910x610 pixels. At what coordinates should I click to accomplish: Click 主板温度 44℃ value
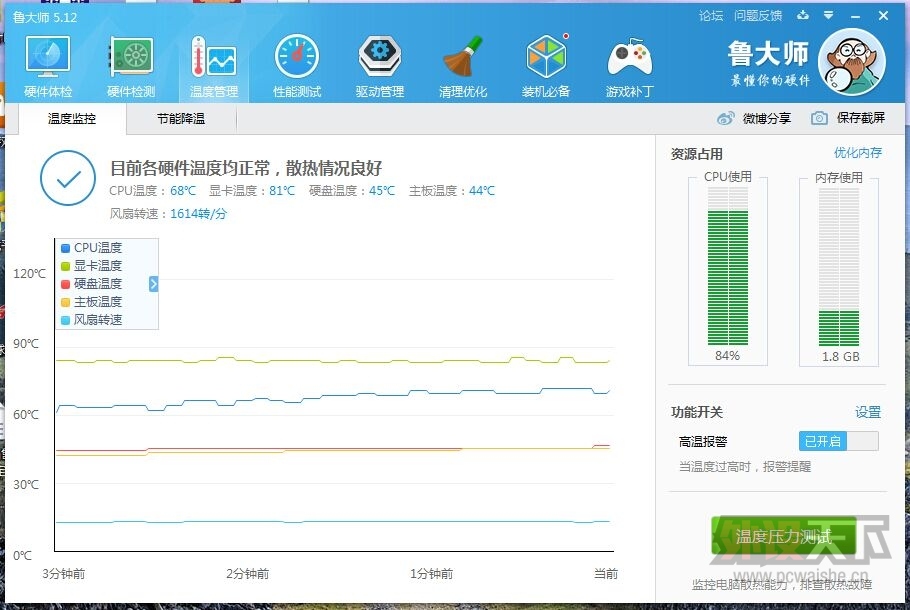pos(482,190)
